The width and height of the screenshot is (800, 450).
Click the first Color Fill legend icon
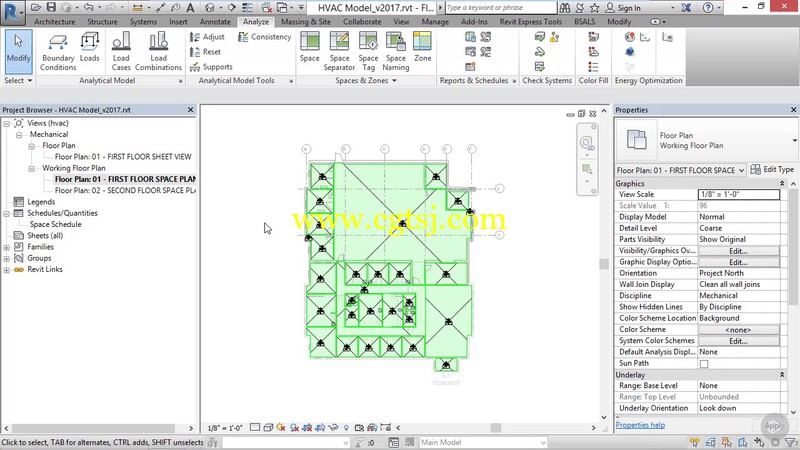tap(593, 37)
